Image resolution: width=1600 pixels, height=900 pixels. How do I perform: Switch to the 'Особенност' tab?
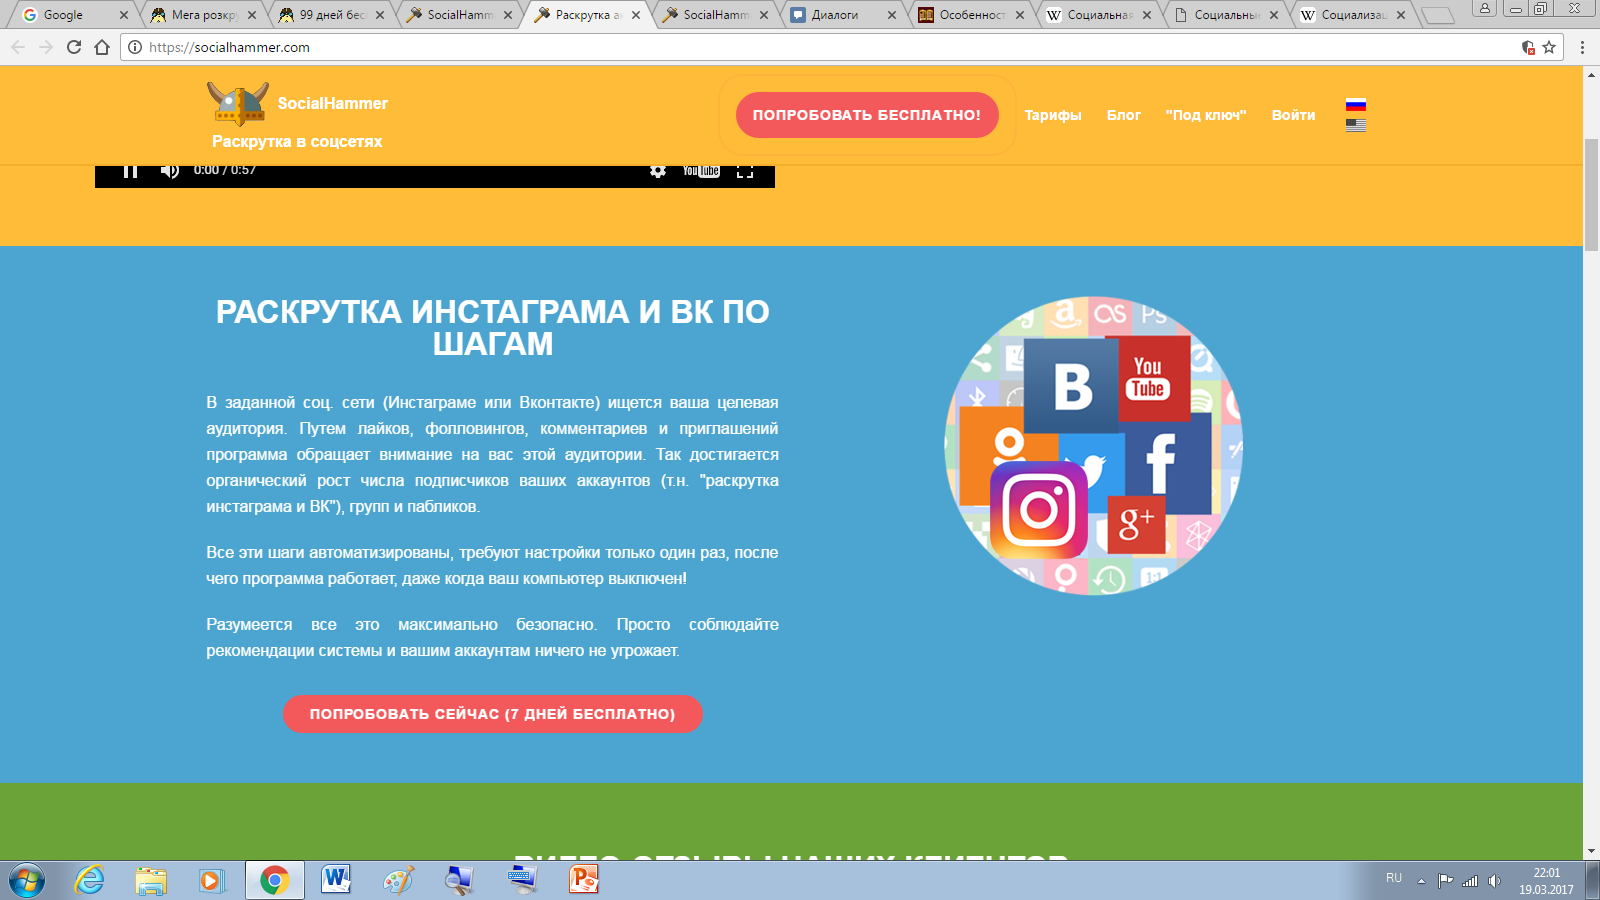(x=972, y=15)
